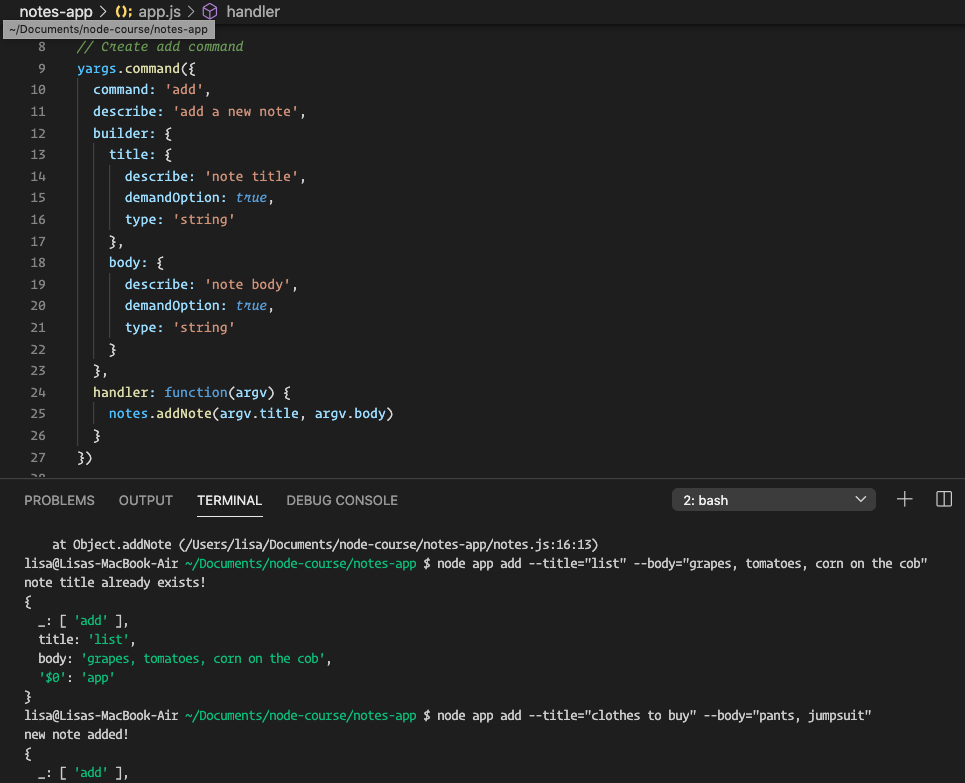Open the '2: bash' terminal dropdown
The width and height of the screenshot is (965, 783).
click(774, 500)
